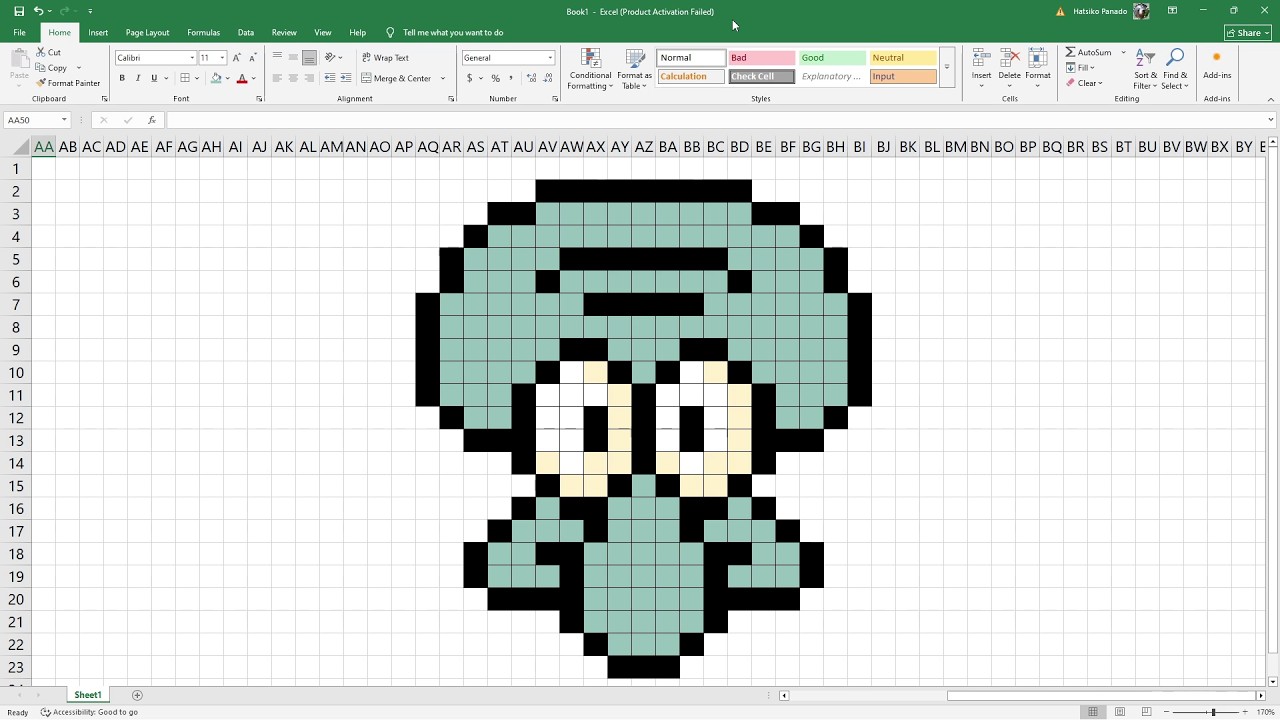Click the Cut scissors button

click(x=49, y=52)
